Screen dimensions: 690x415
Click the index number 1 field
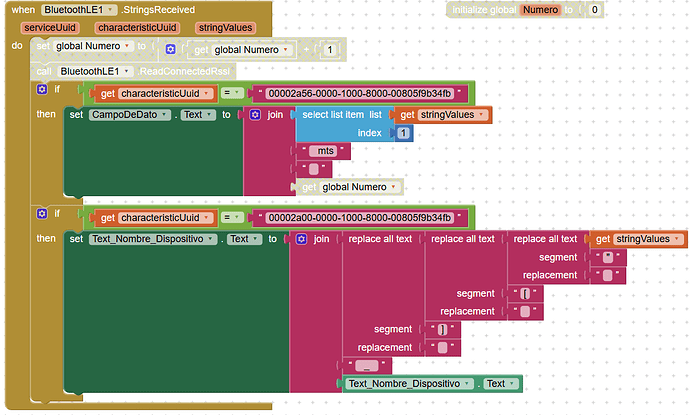[x=403, y=133]
